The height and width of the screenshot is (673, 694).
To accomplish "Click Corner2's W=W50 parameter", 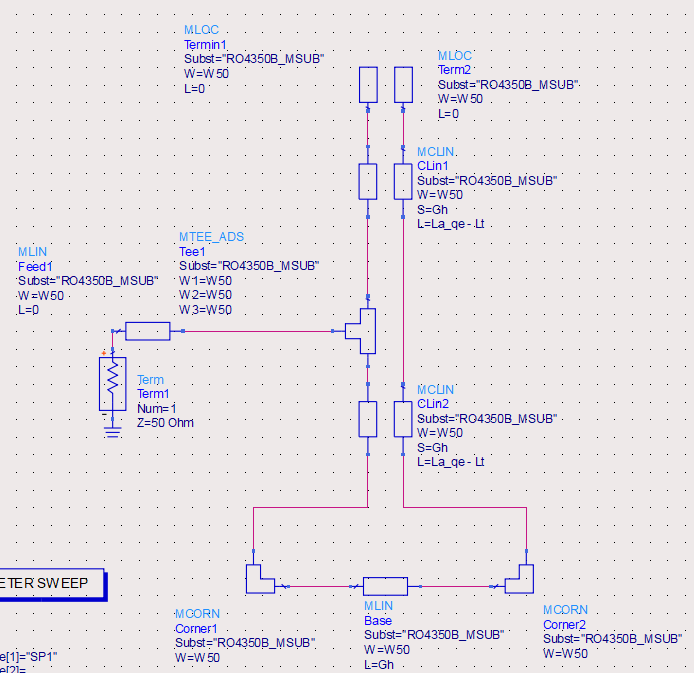I will click(565, 654).
